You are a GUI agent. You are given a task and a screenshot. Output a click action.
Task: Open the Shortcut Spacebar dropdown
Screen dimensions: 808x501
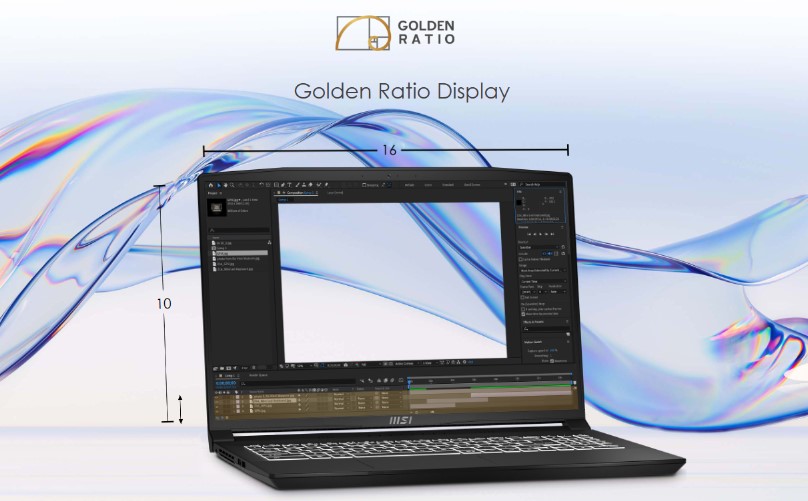(x=539, y=247)
